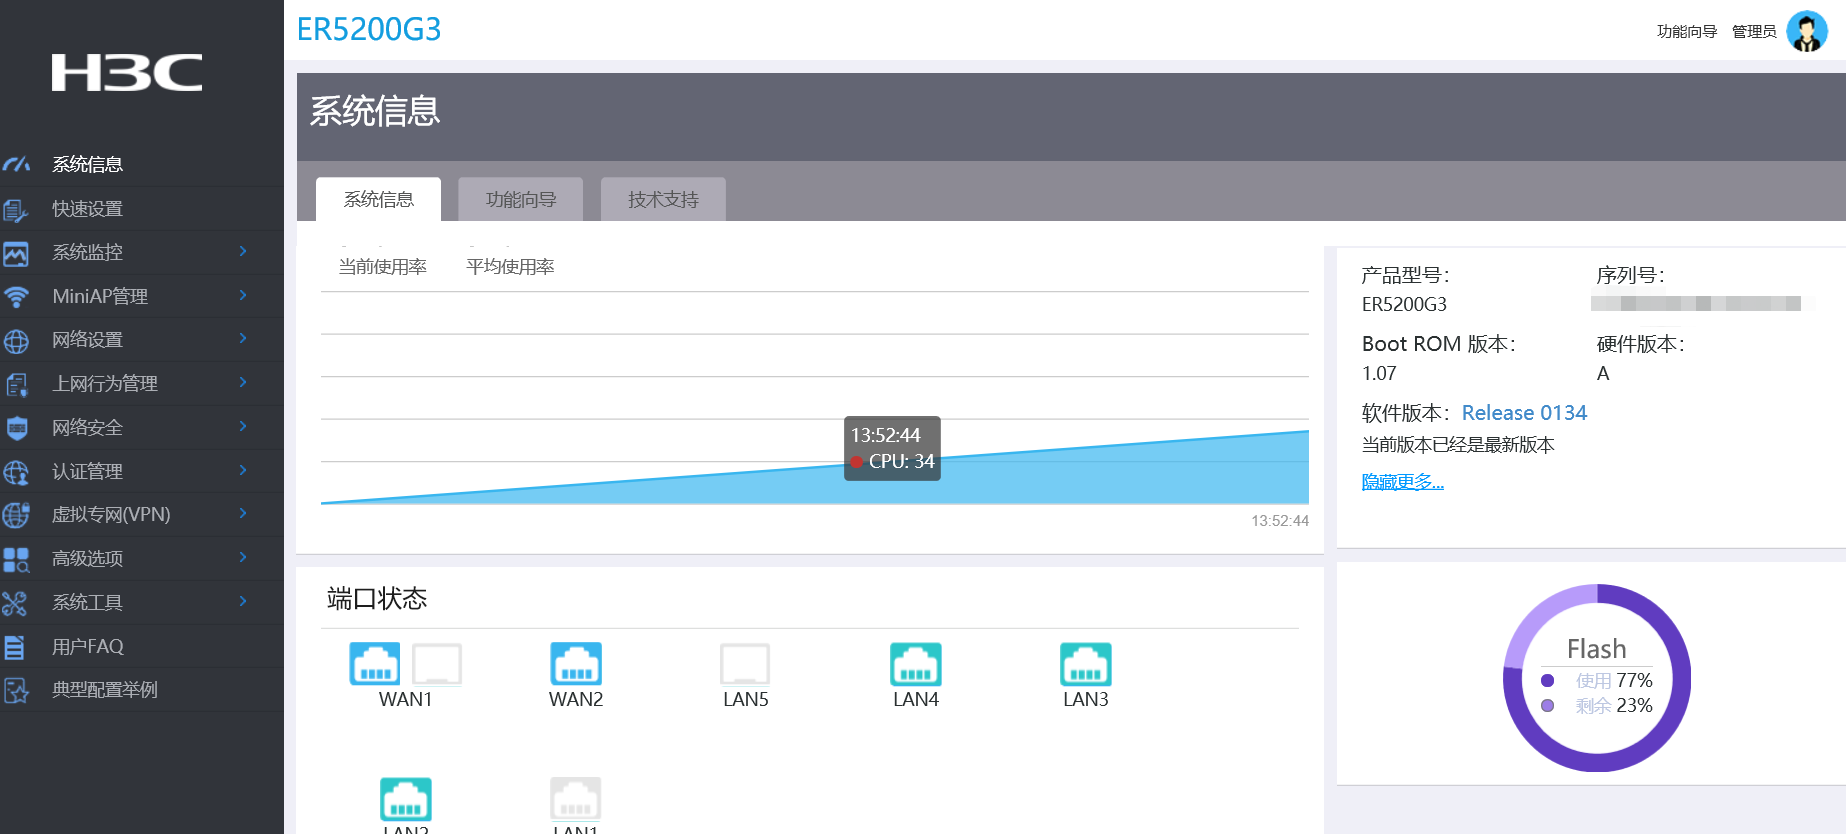Screen dimensions: 1846x834
Task: Open the administrator avatar icon
Action: 1807,31
